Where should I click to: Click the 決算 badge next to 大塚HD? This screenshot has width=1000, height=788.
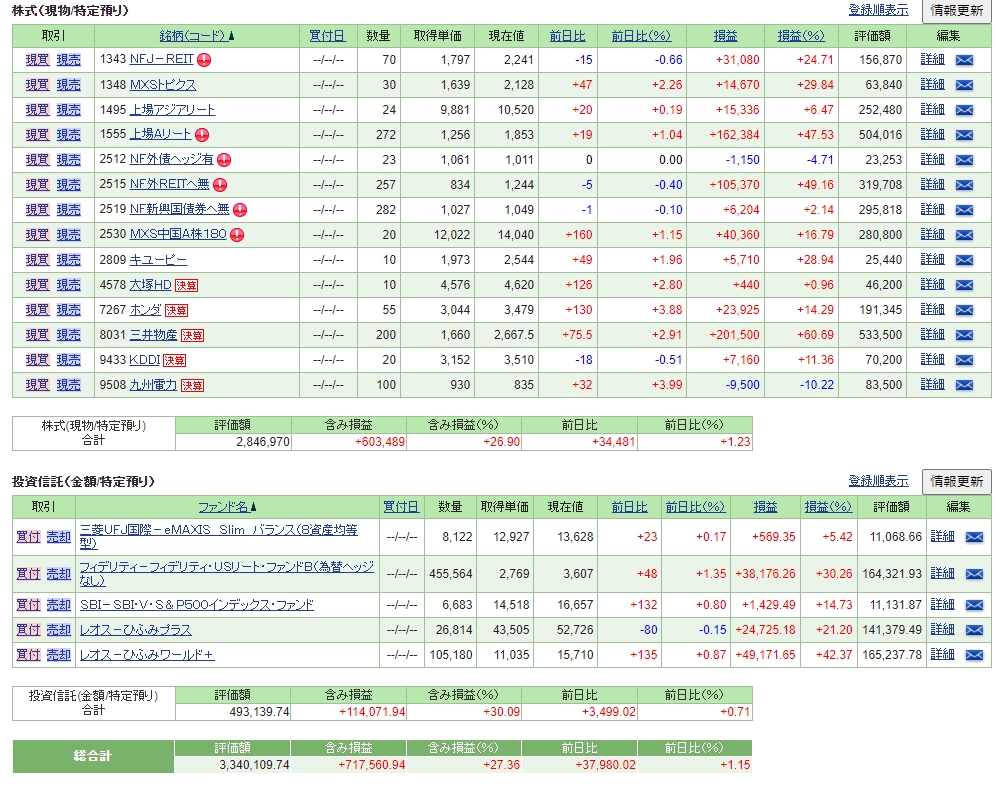[187, 285]
